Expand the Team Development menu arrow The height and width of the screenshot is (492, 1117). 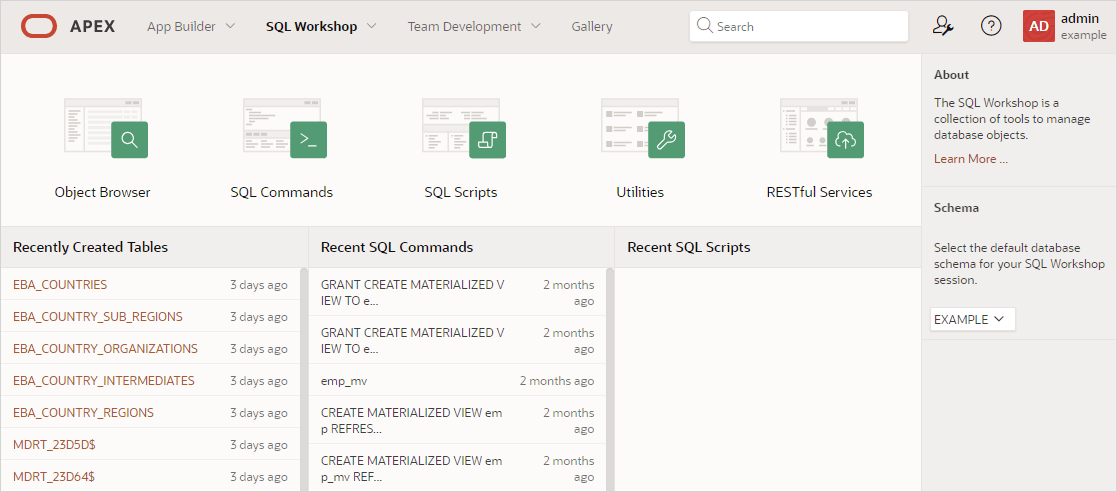pyautogui.click(x=536, y=26)
